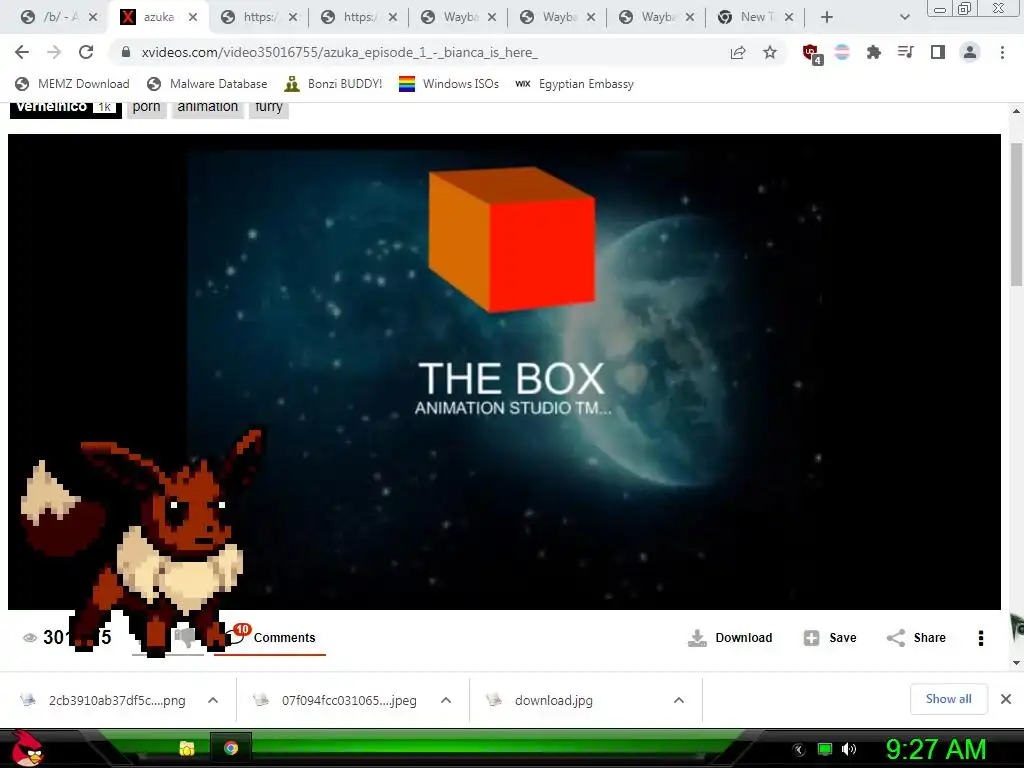This screenshot has height=768, width=1024.
Task: Close the New Tab tab
Action: click(x=789, y=17)
